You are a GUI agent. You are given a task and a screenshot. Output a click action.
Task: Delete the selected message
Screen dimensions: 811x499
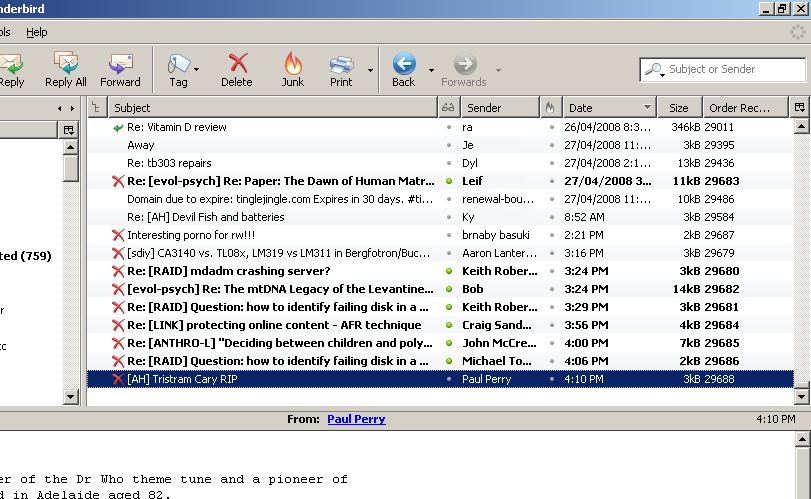pos(237,70)
